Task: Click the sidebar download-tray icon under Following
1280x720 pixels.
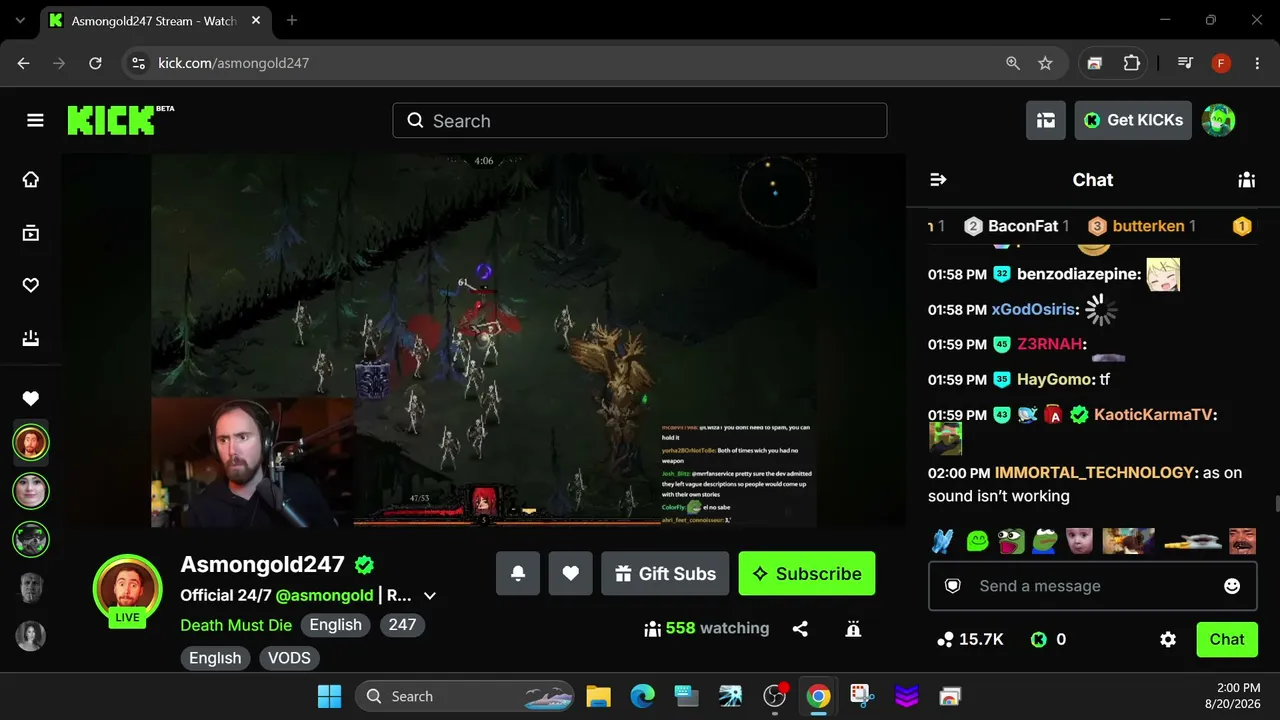Action: (x=31, y=338)
